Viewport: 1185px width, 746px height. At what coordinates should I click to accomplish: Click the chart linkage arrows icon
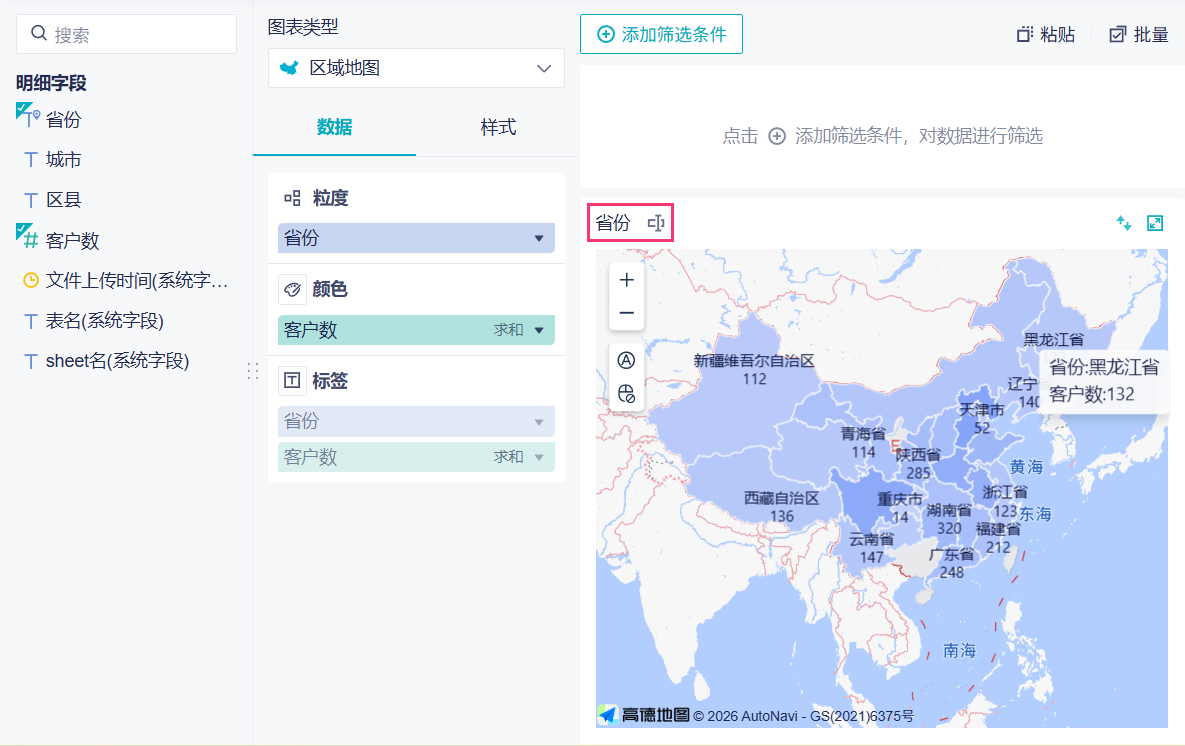pos(1124,223)
